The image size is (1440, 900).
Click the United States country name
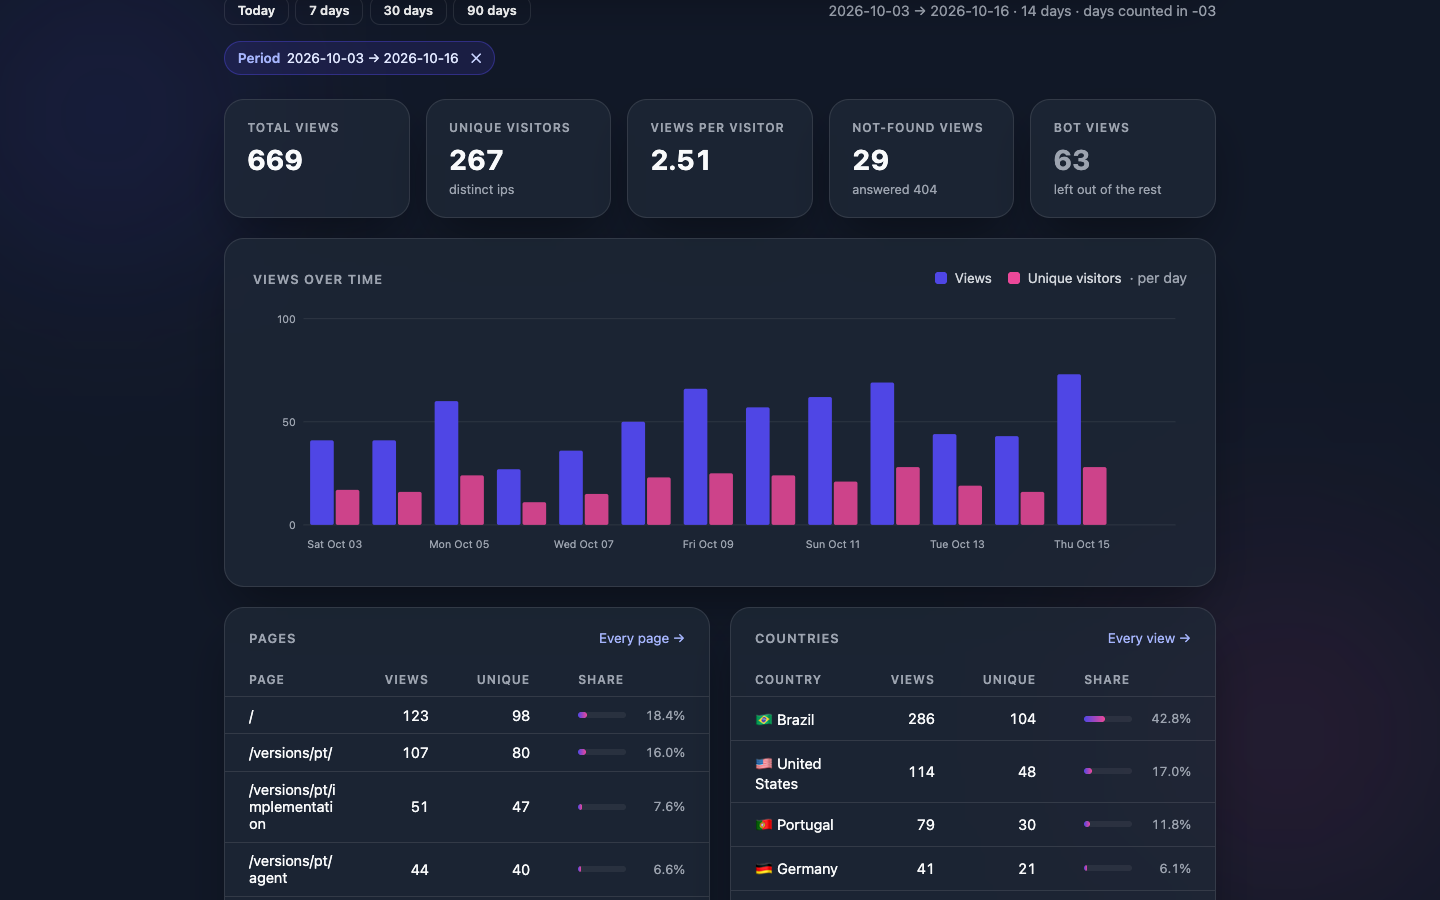(788, 774)
